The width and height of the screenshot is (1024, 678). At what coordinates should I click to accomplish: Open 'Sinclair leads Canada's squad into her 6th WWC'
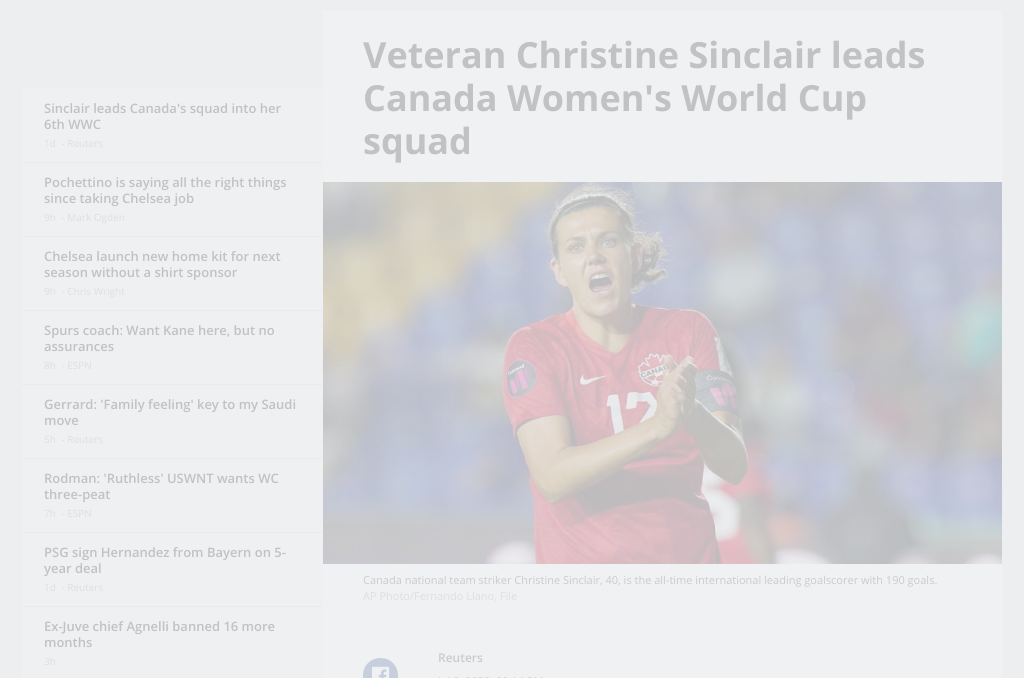[x=162, y=116]
